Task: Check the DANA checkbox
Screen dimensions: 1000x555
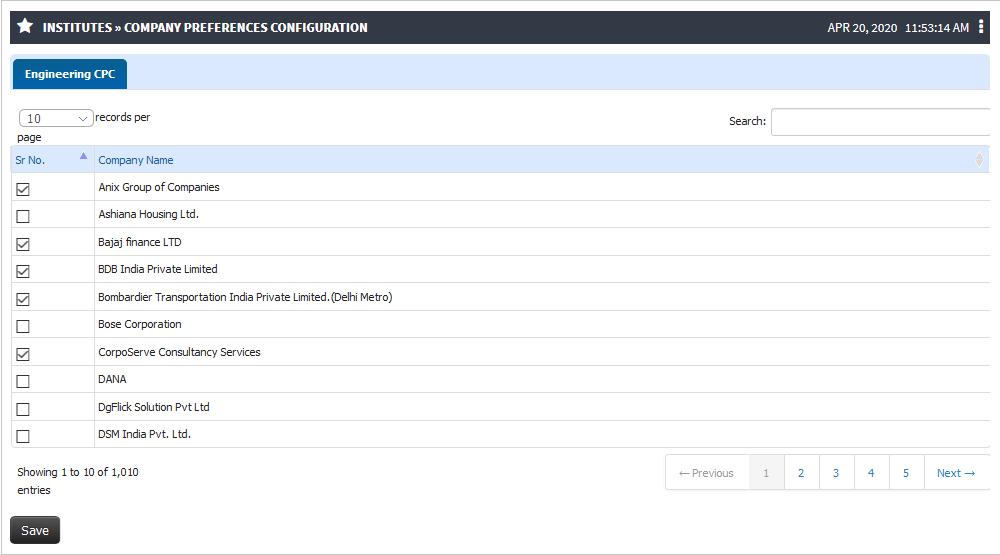Action: point(23,381)
